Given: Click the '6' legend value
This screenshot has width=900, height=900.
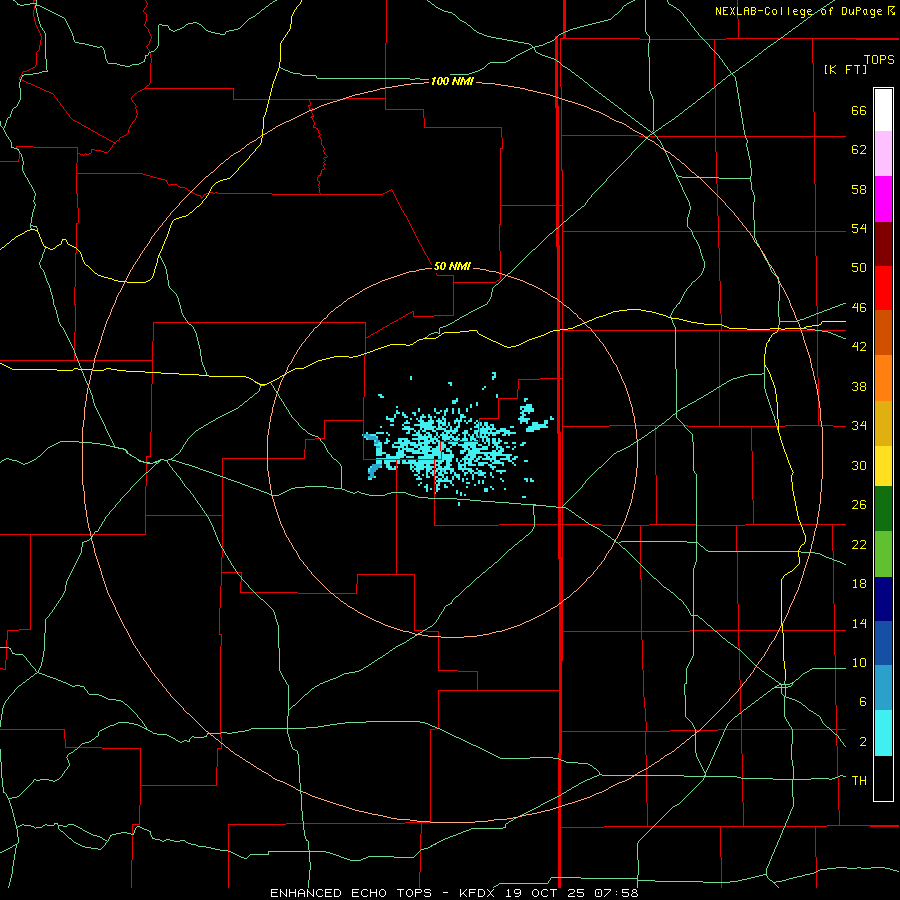Looking at the screenshot, I should (x=862, y=701).
